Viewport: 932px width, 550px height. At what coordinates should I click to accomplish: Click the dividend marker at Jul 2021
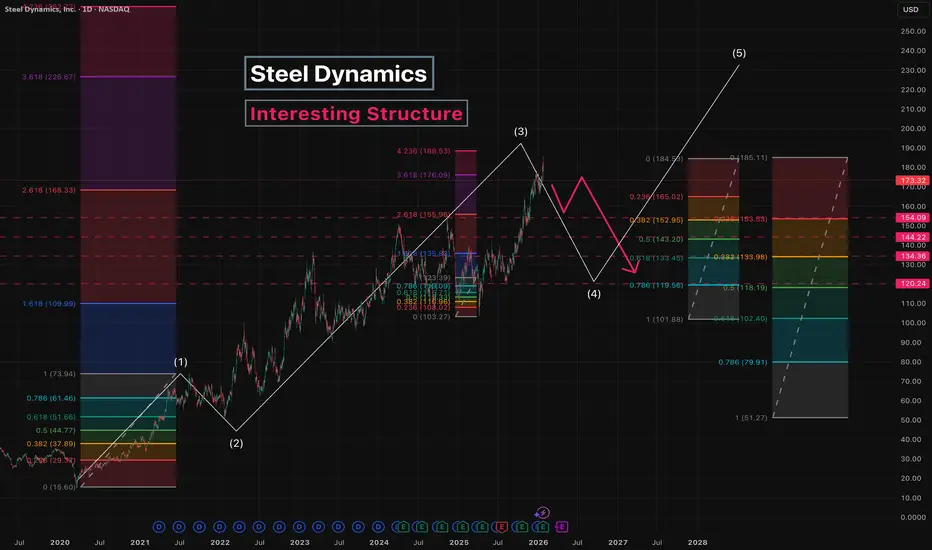[179, 527]
